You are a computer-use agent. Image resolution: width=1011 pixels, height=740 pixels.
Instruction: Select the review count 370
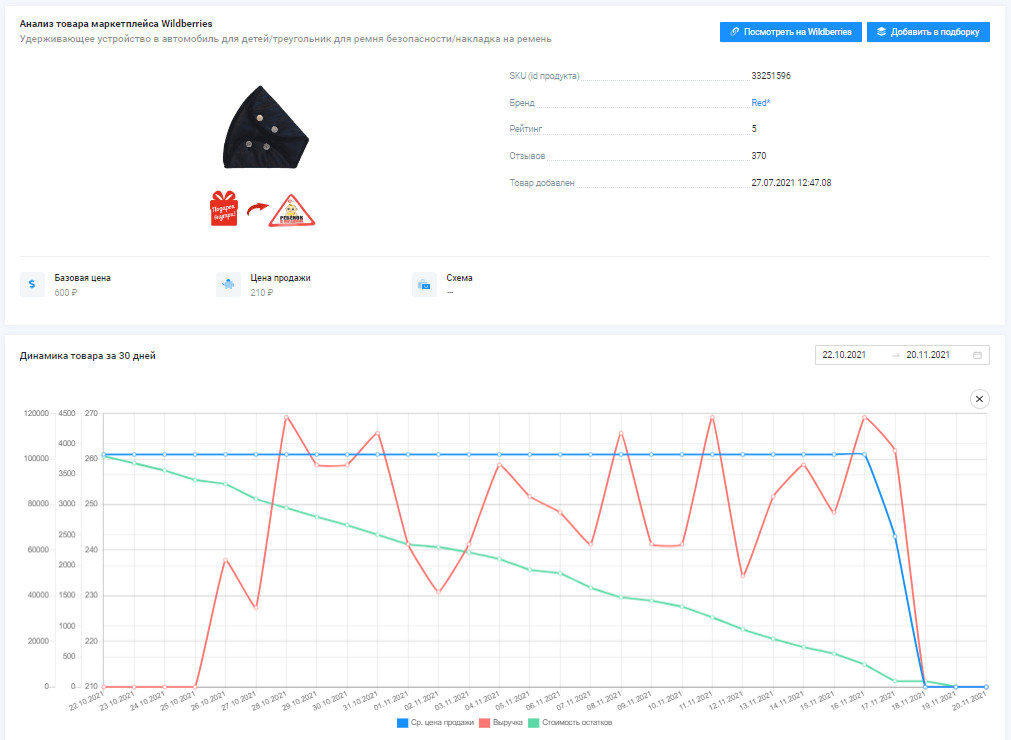759,155
